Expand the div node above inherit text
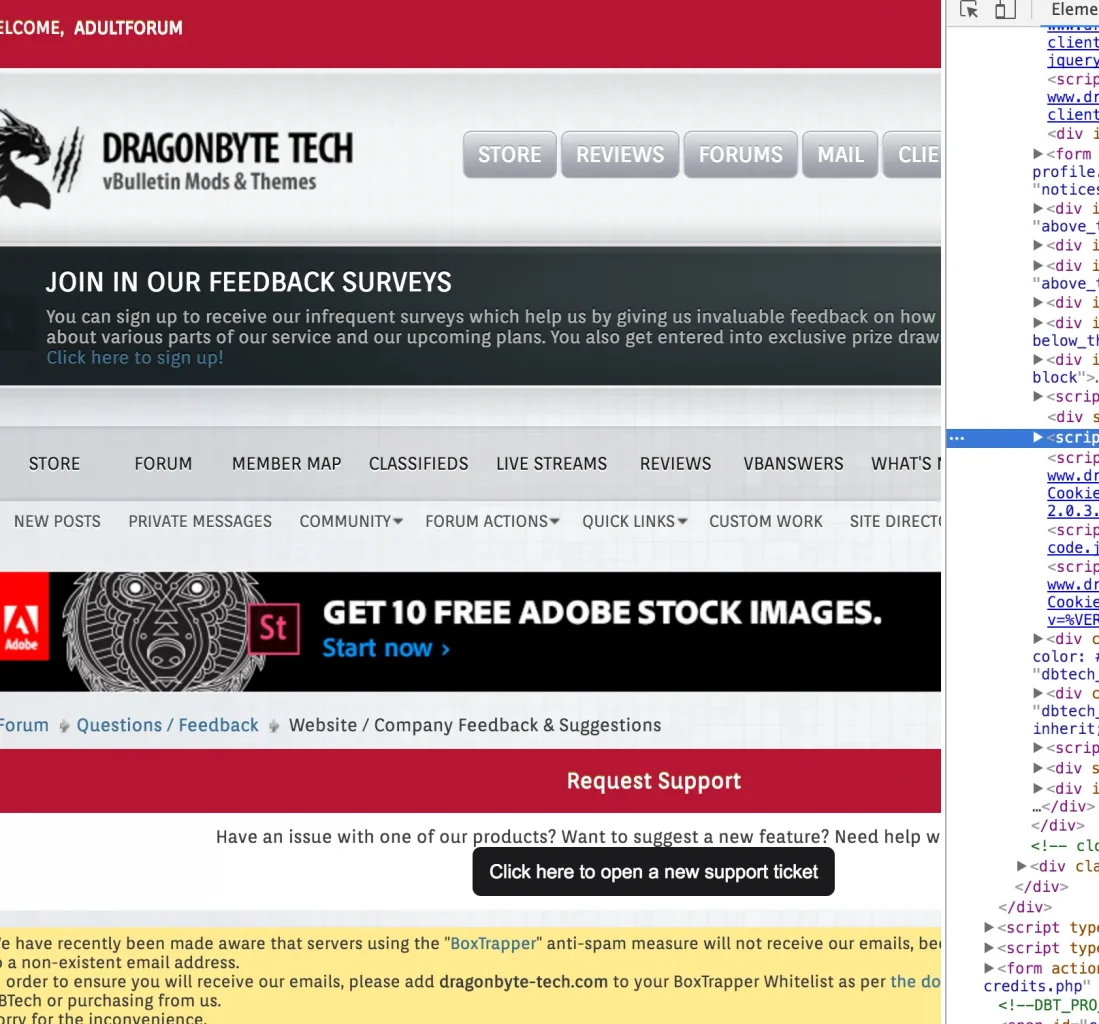This screenshot has height=1024, width=1099. [x=1038, y=692]
